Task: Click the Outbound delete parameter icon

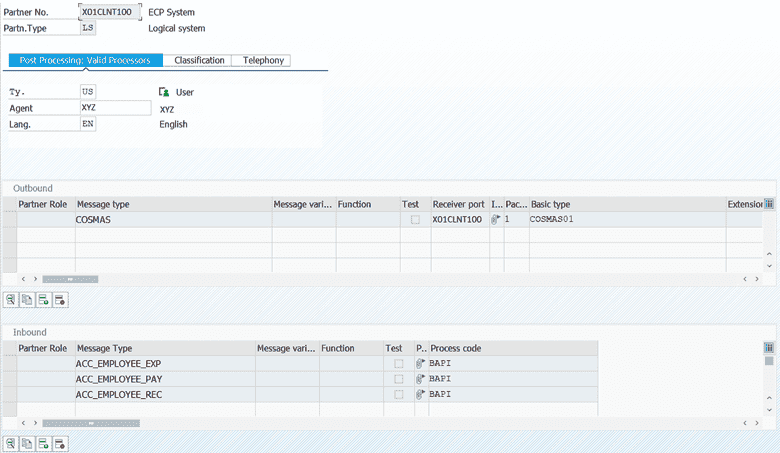Action: pos(60,299)
